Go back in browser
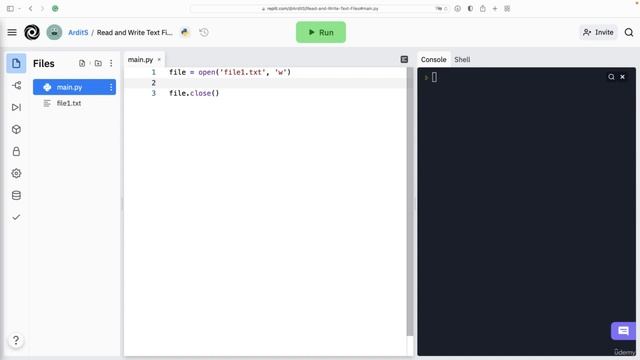640x360 pixels. (31, 8)
